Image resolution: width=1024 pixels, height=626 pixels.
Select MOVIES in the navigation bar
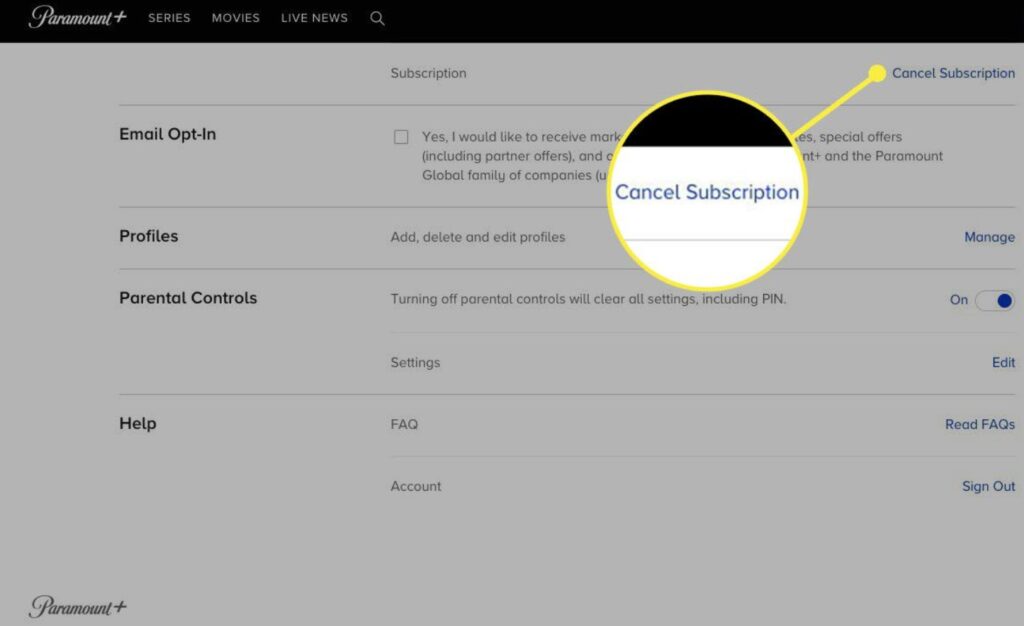click(234, 18)
